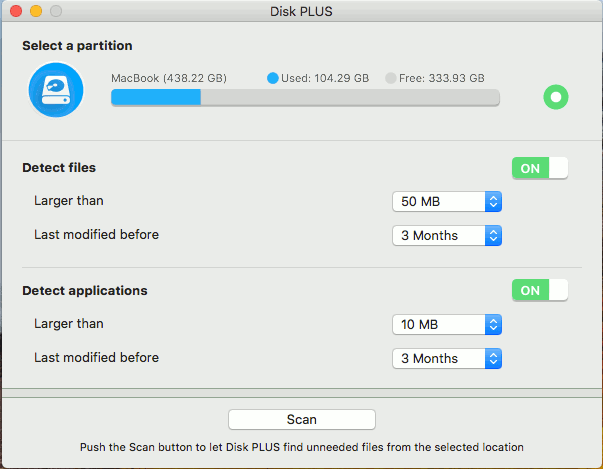Click the MacBook (438.22 GB) partition label
This screenshot has width=603, height=469.
(x=169, y=78)
